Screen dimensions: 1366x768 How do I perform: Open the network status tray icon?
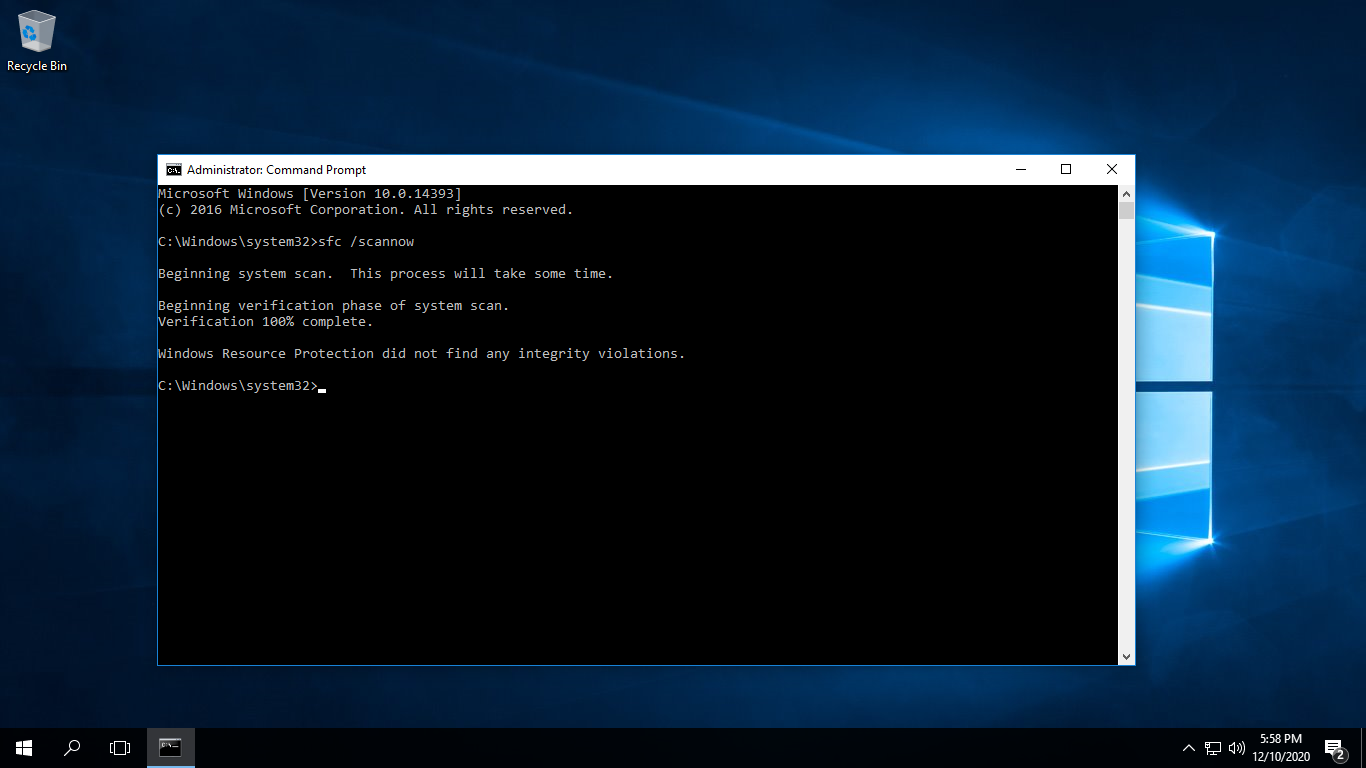pyautogui.click(x=1213, y=747)
